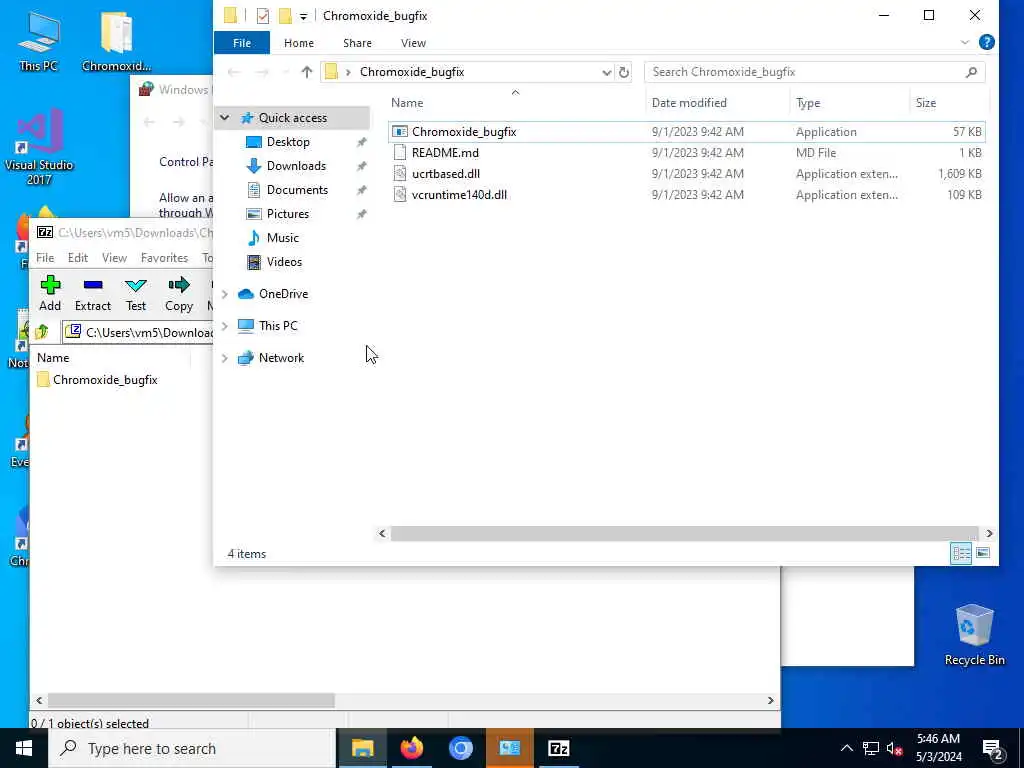Open Chromoxid... folder on desktop
1024x768 pixels.
click(x=116, y=41)
